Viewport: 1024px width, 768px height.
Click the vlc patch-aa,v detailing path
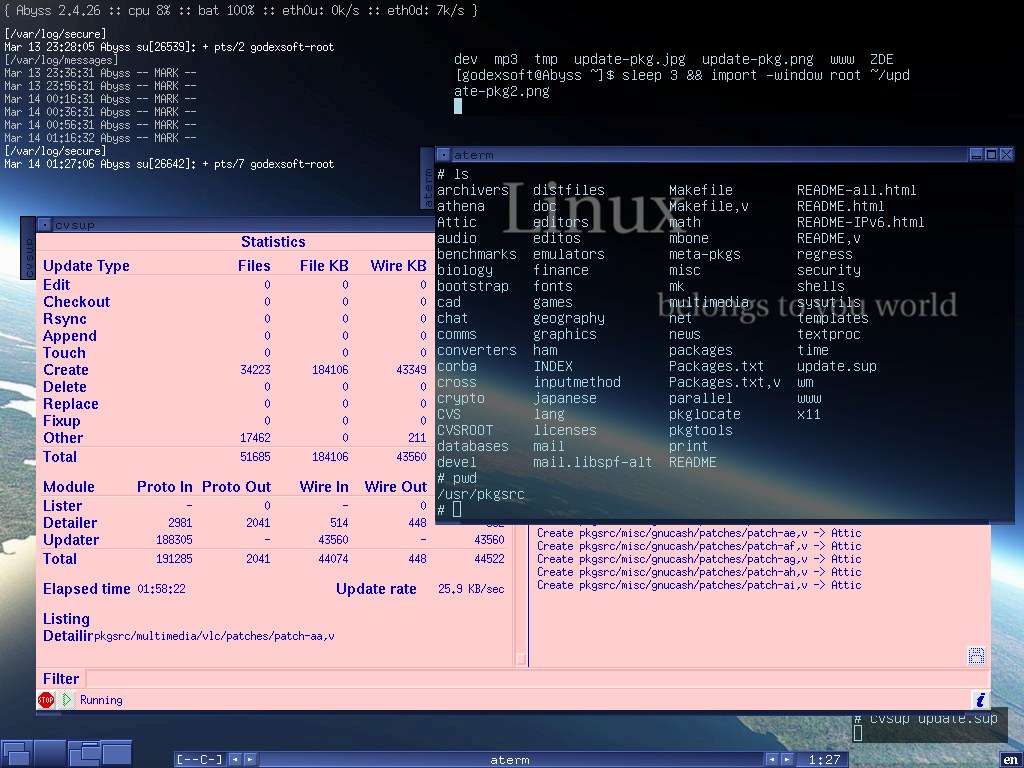pyautogui.click(x=214, y=636)
